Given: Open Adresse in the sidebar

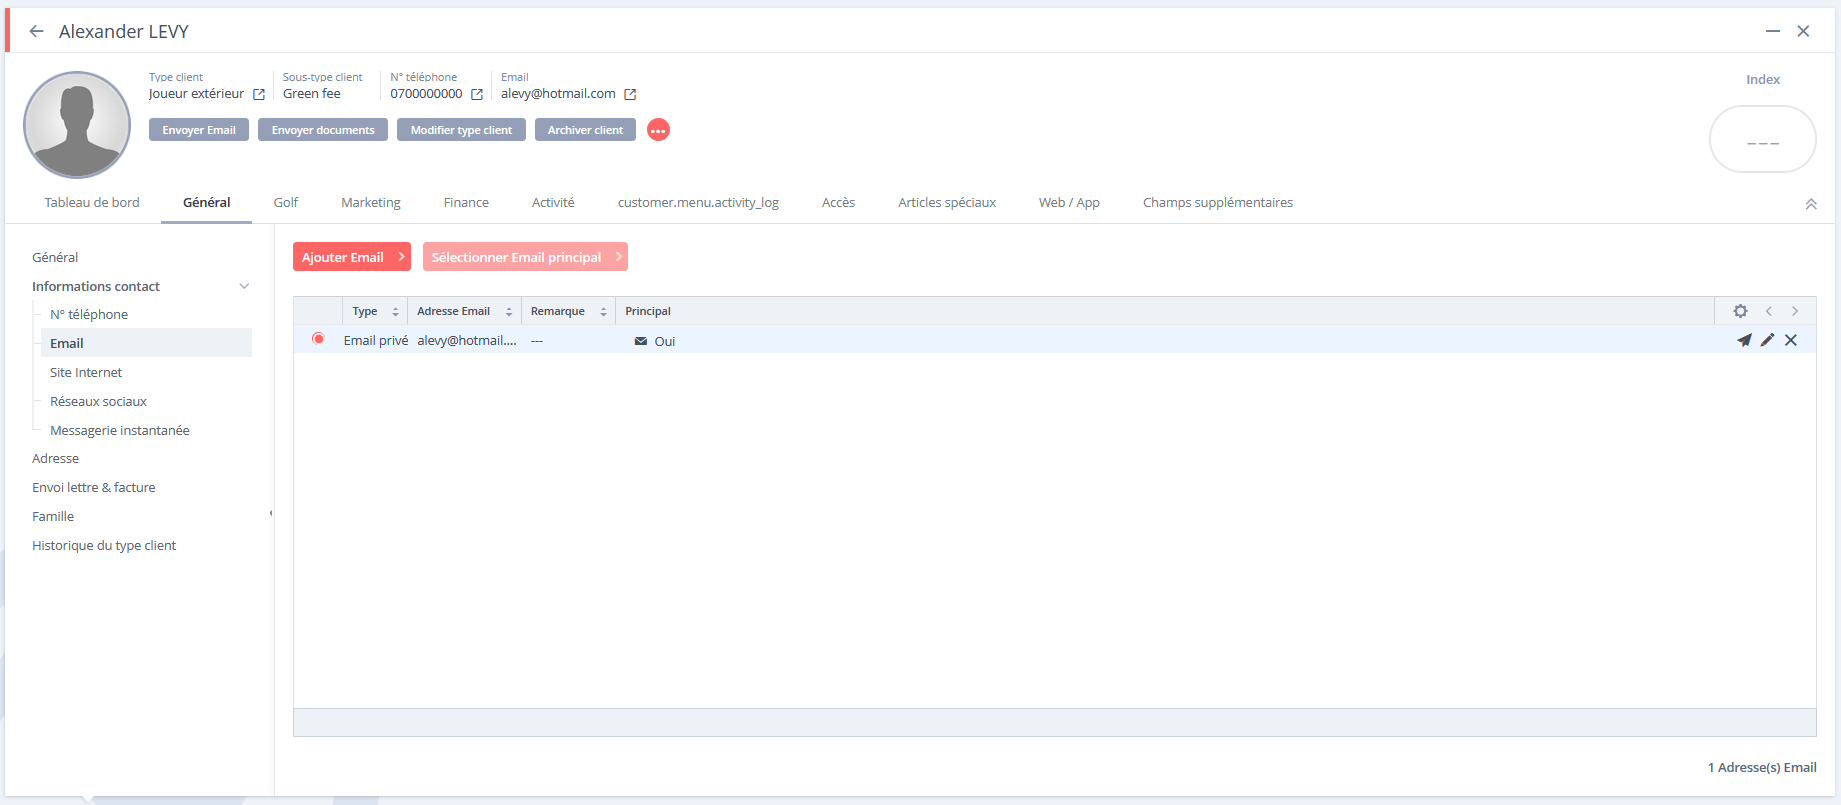Looking at the screenshot, I should point(55,458).
